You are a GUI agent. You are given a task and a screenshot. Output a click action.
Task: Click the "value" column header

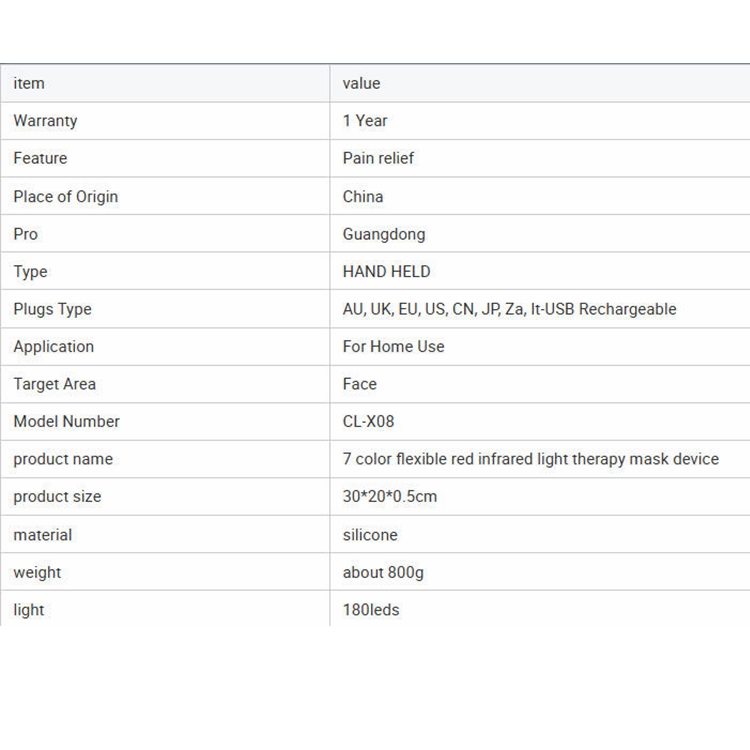[x=361, y=84]
